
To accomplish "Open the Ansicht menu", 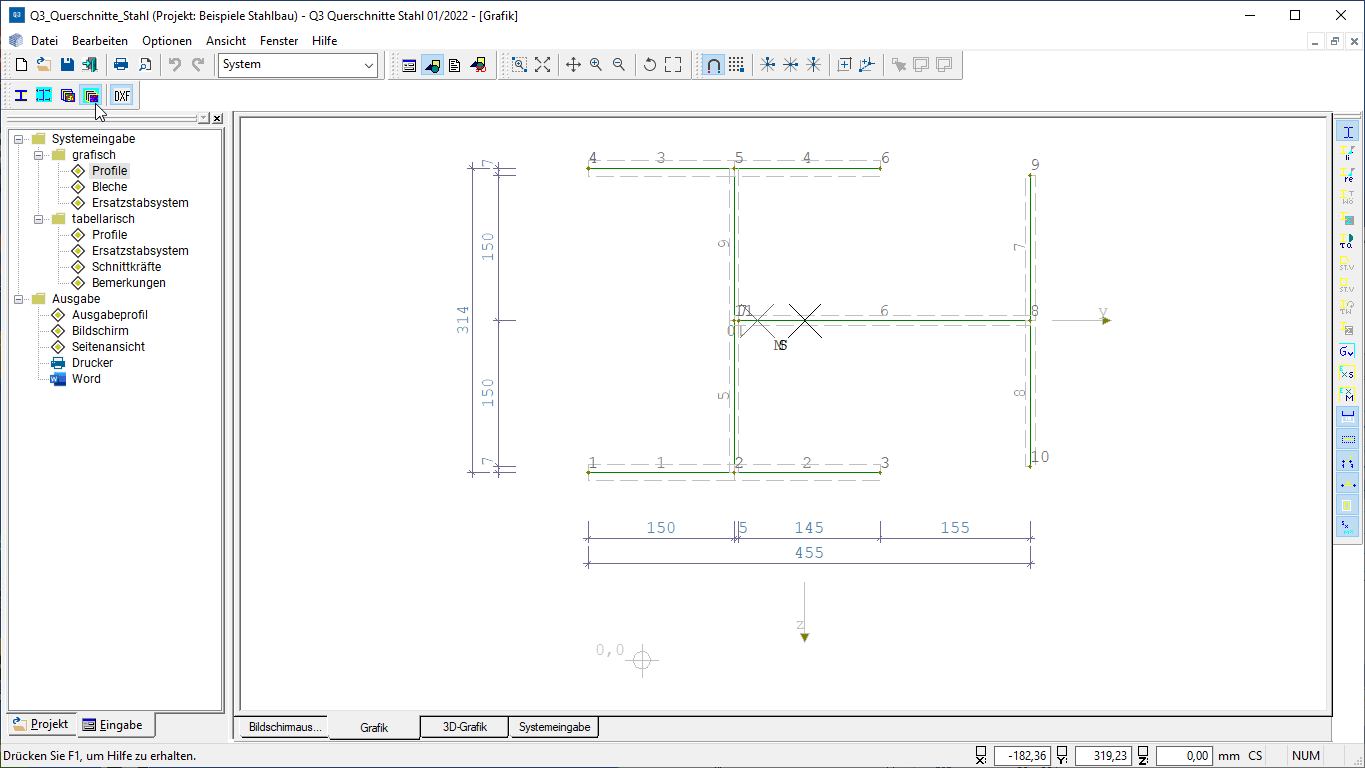I will [226, 41].
